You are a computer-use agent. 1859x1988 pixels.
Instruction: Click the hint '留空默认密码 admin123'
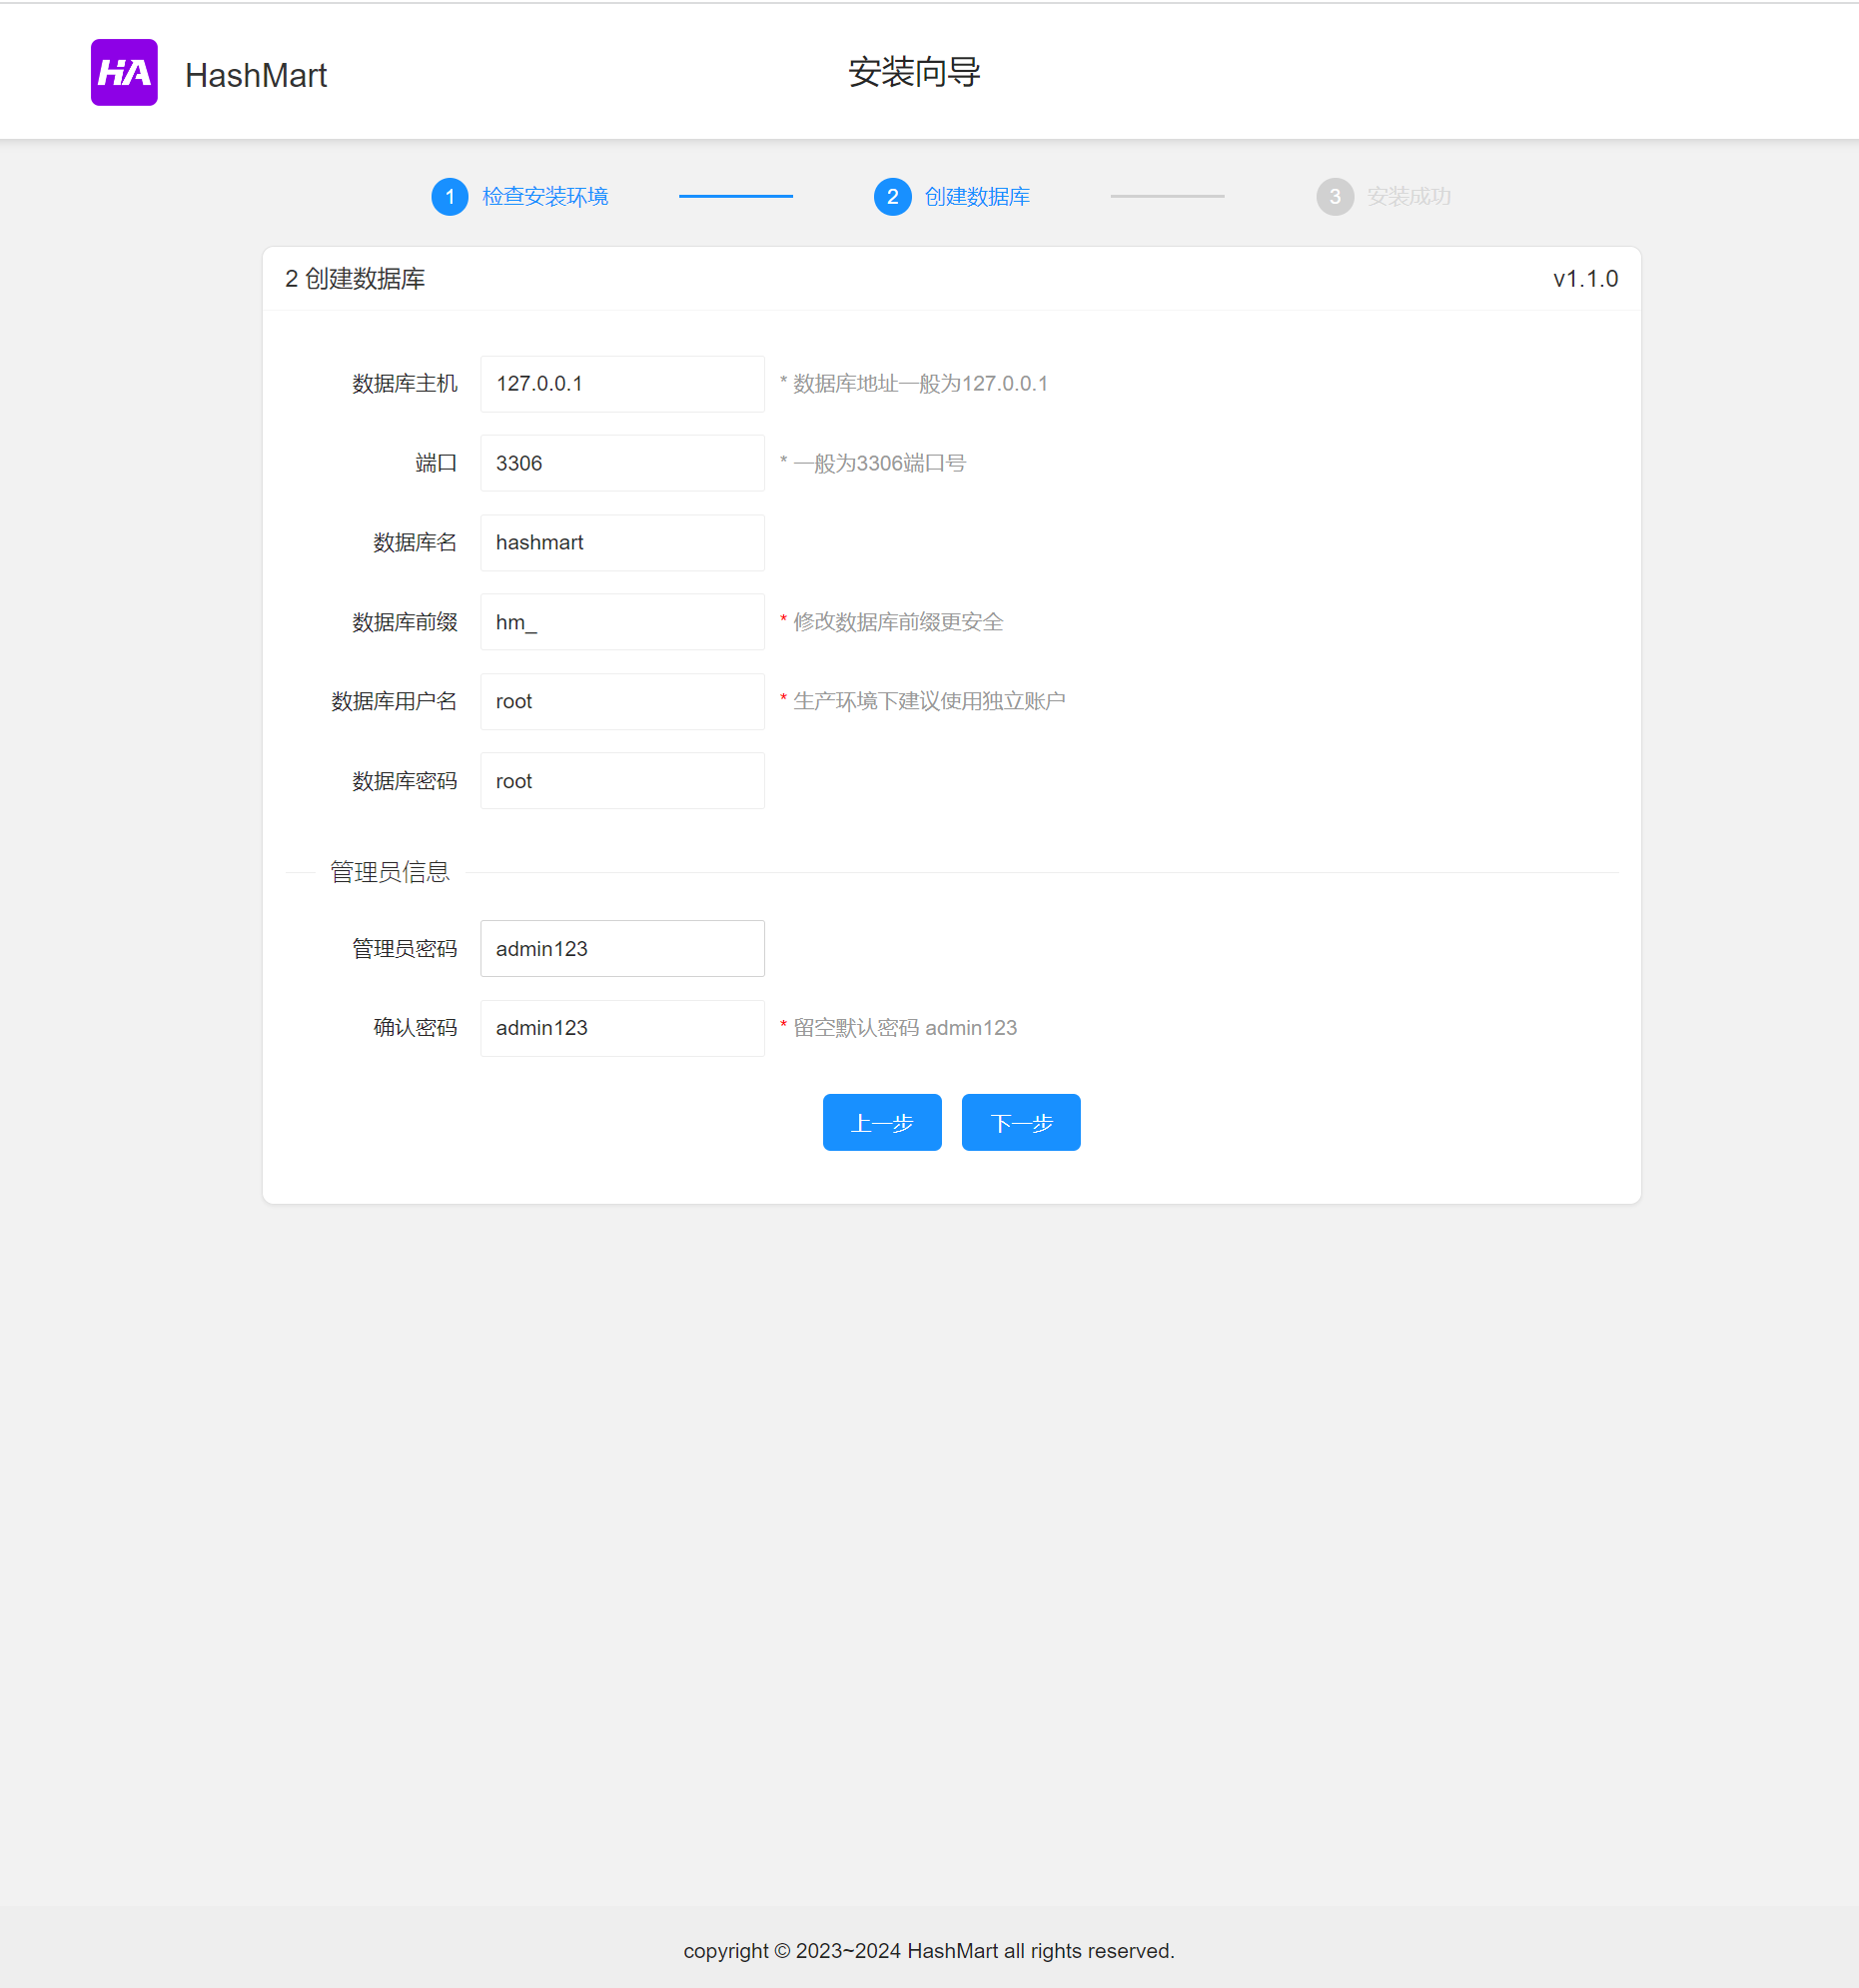point(905,1029)
